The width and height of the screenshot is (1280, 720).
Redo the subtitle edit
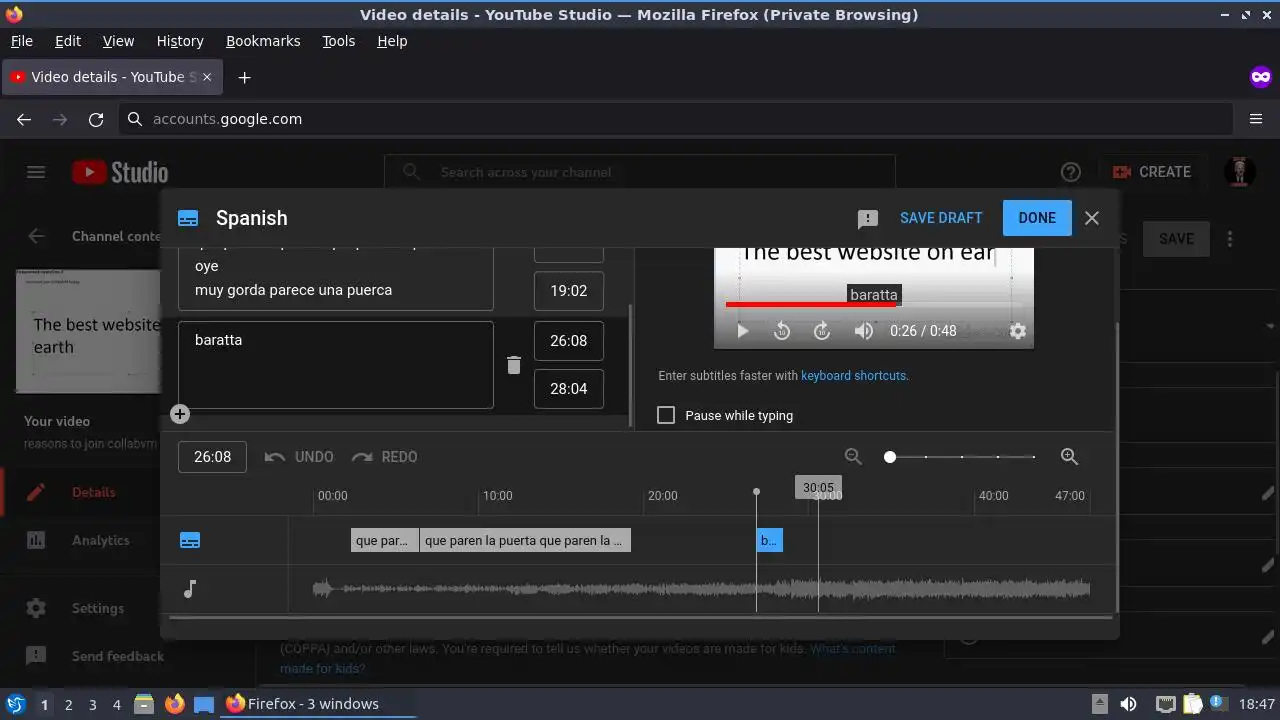(x=385, y=457)
